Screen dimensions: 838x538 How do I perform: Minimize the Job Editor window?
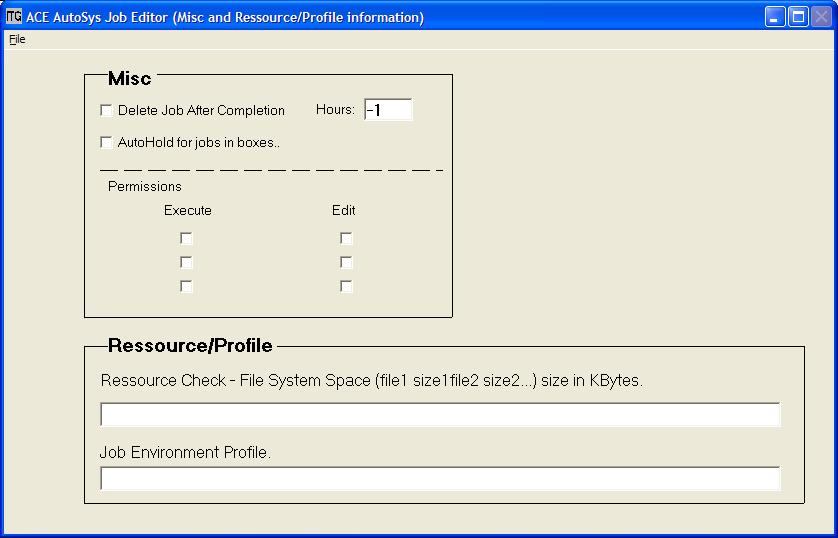[775, 17]
